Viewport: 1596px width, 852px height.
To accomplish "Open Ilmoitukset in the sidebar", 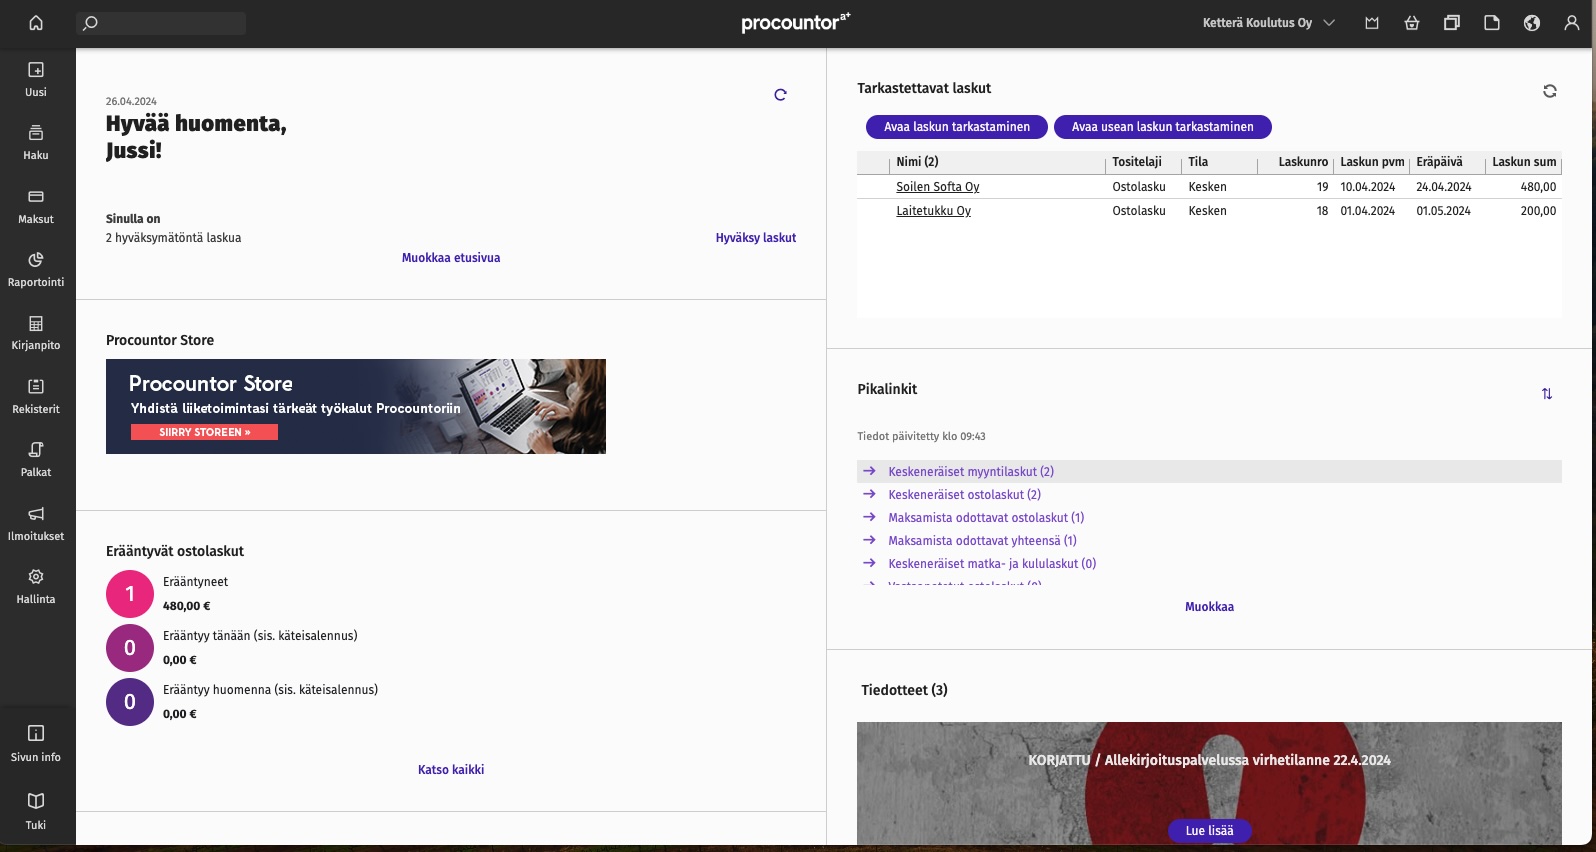I will coord(36,523).
